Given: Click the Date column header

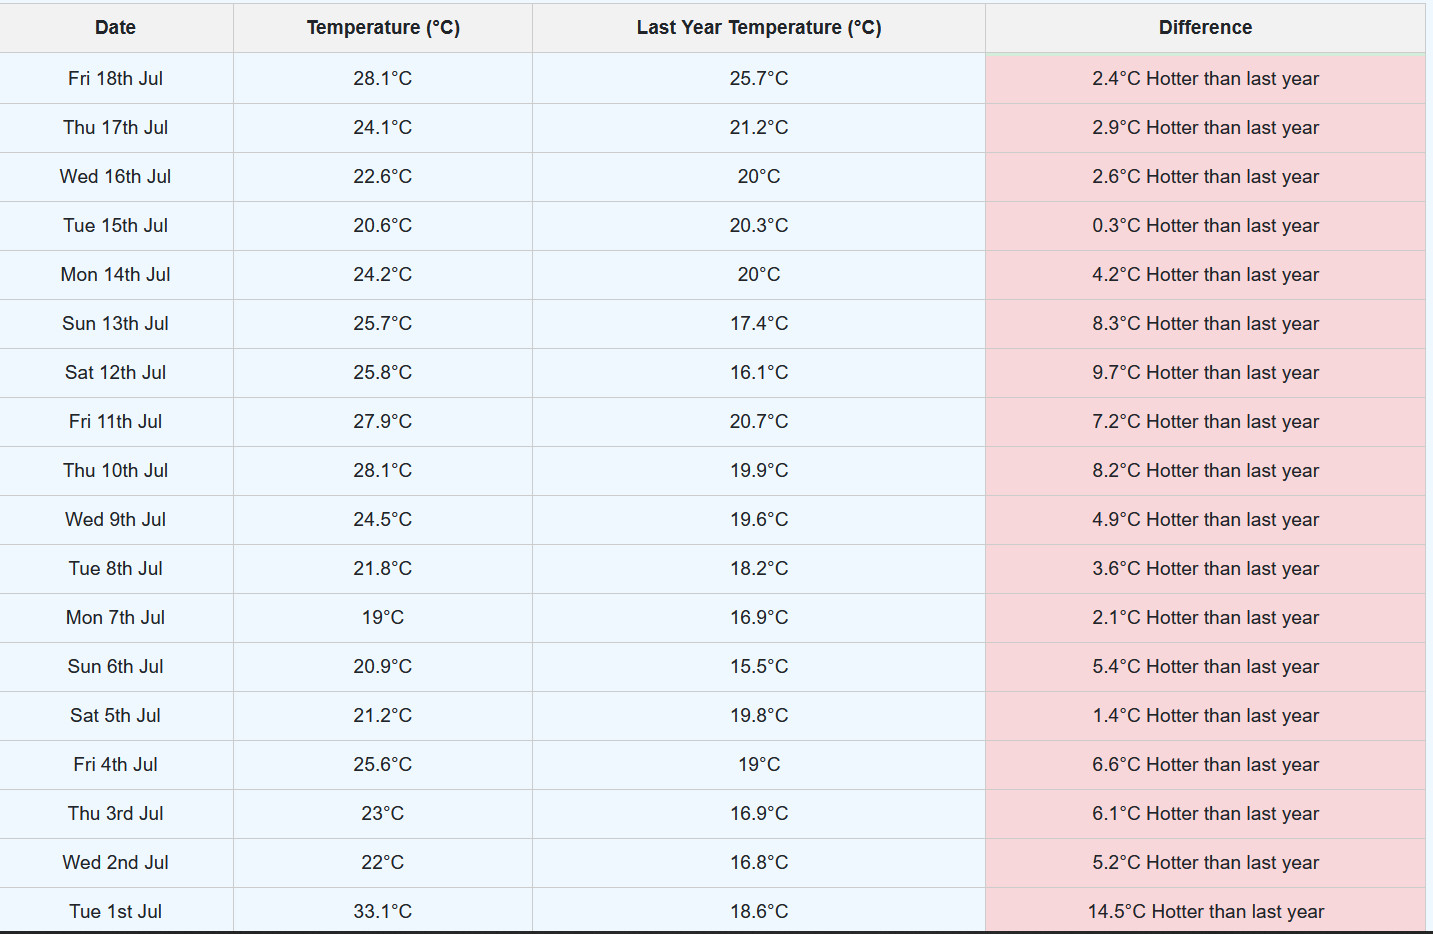Looking at the screenshot, I should tap(115, 28).
